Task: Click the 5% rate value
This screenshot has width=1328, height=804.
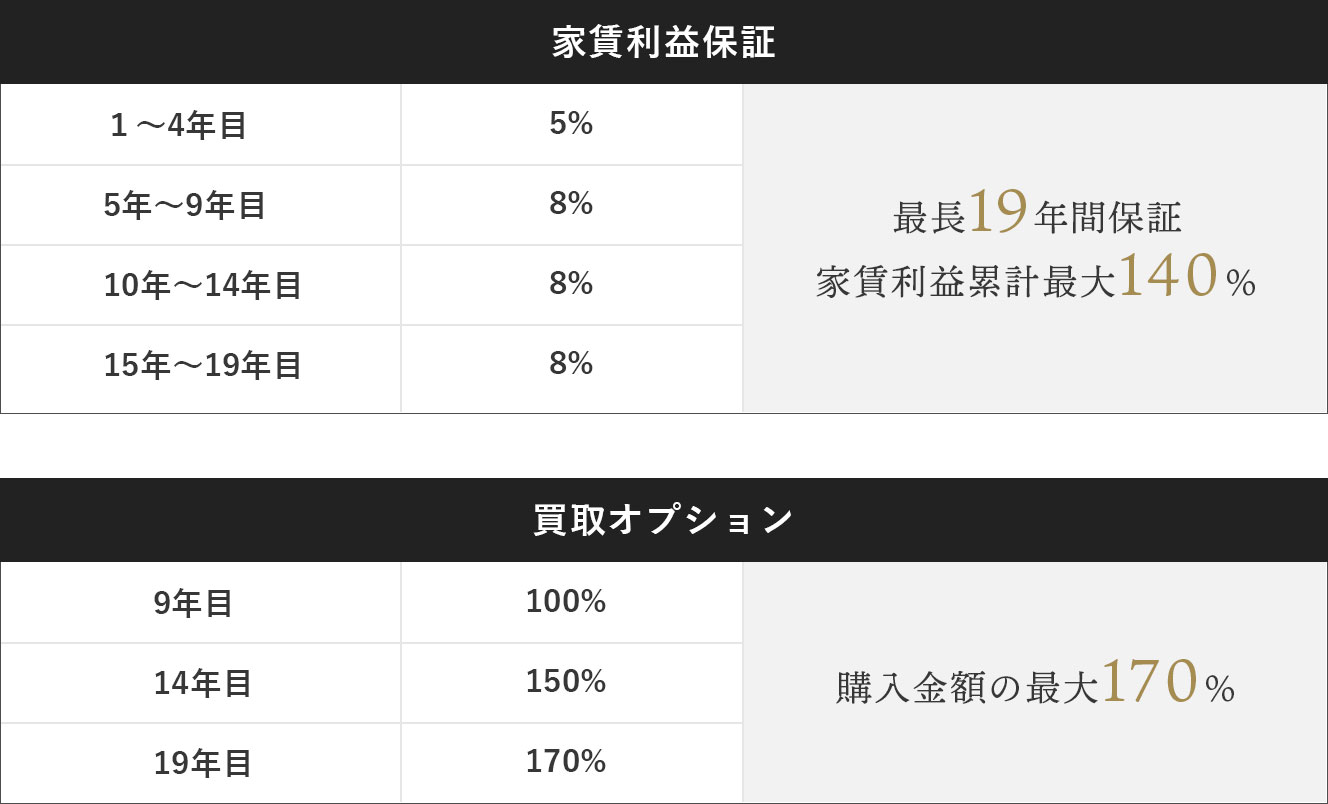Action: [x=571, y=124]
